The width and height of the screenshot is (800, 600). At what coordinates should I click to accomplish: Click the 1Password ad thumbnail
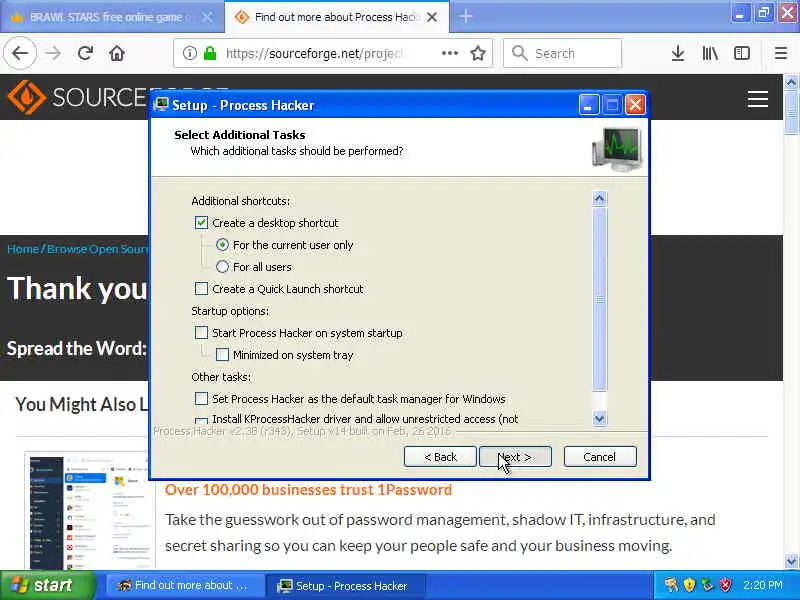click(x=89, y=511)
